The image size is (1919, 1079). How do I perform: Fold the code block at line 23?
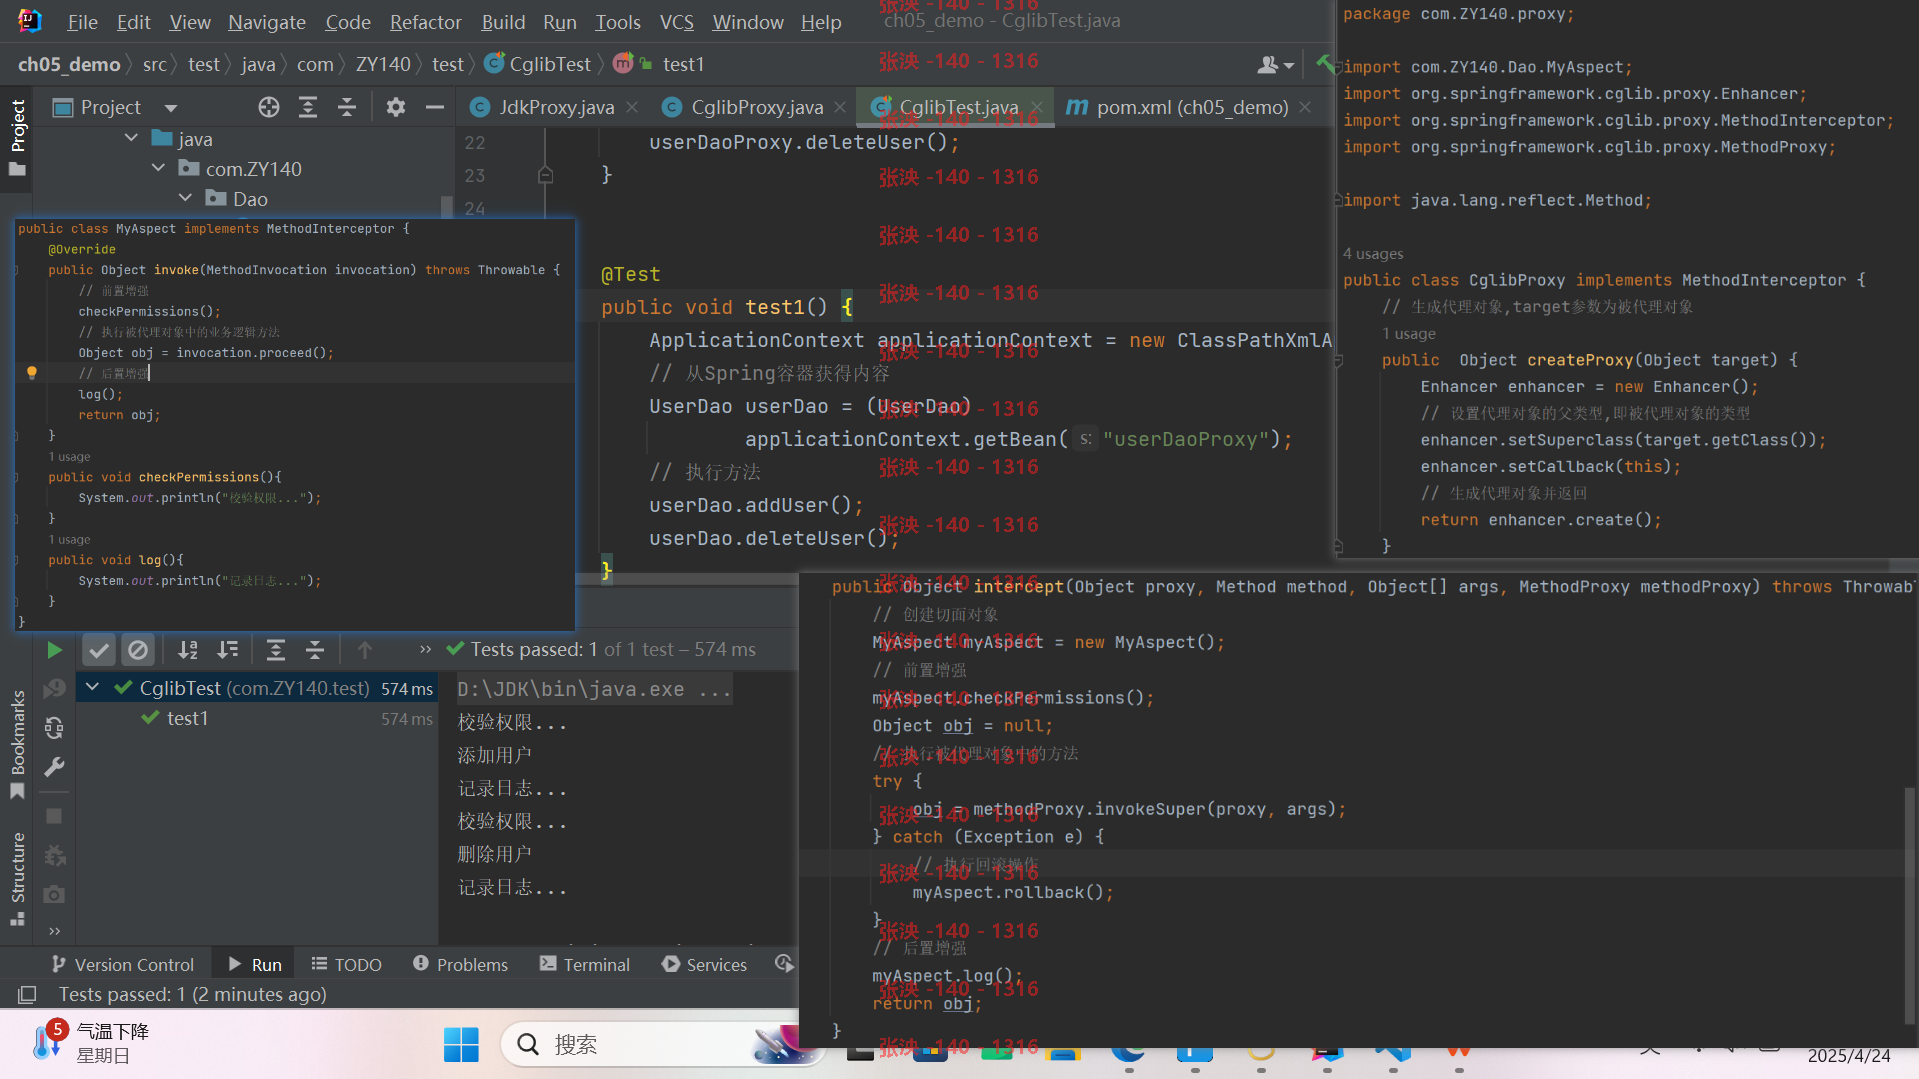545,175
